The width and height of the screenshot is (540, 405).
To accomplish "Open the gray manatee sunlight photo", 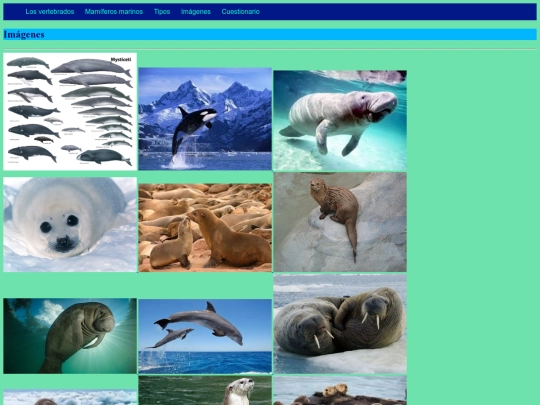I will pyautogui.click(x=70, y=336).
